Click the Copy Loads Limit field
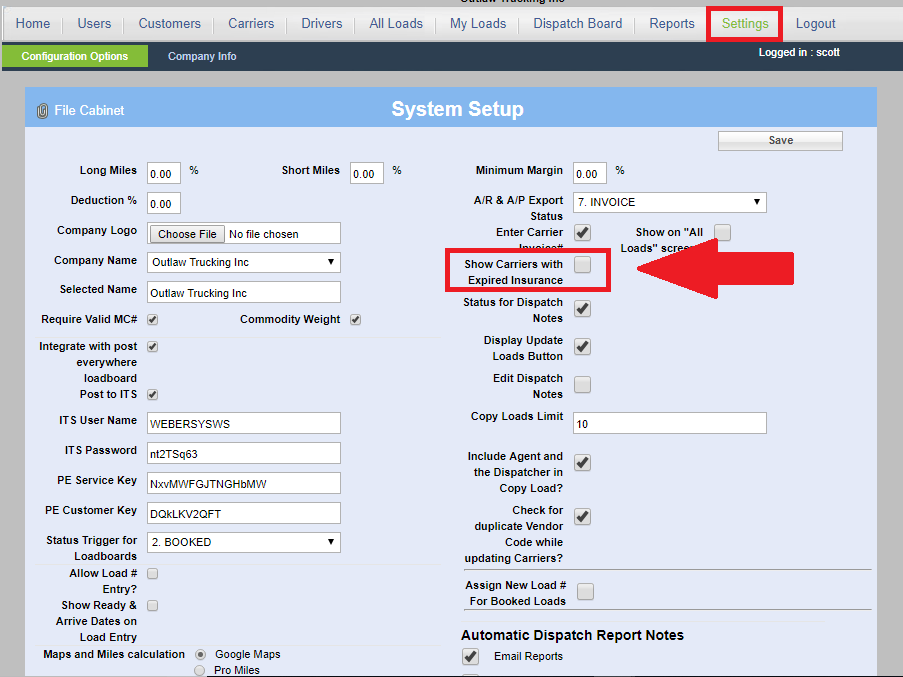 coord(669,423)
